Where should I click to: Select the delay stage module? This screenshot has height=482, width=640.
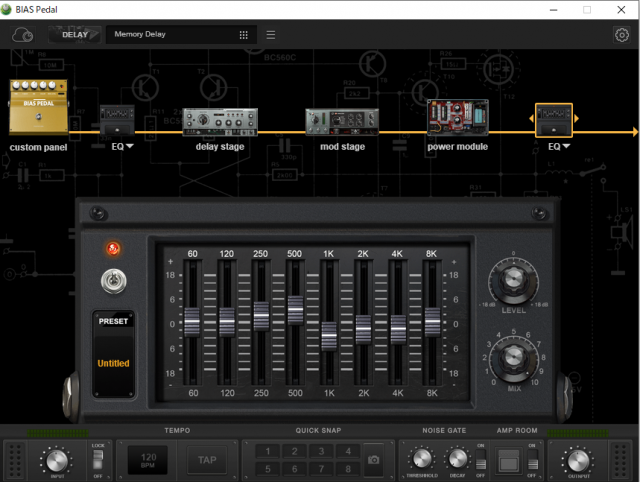click(220, 122)
